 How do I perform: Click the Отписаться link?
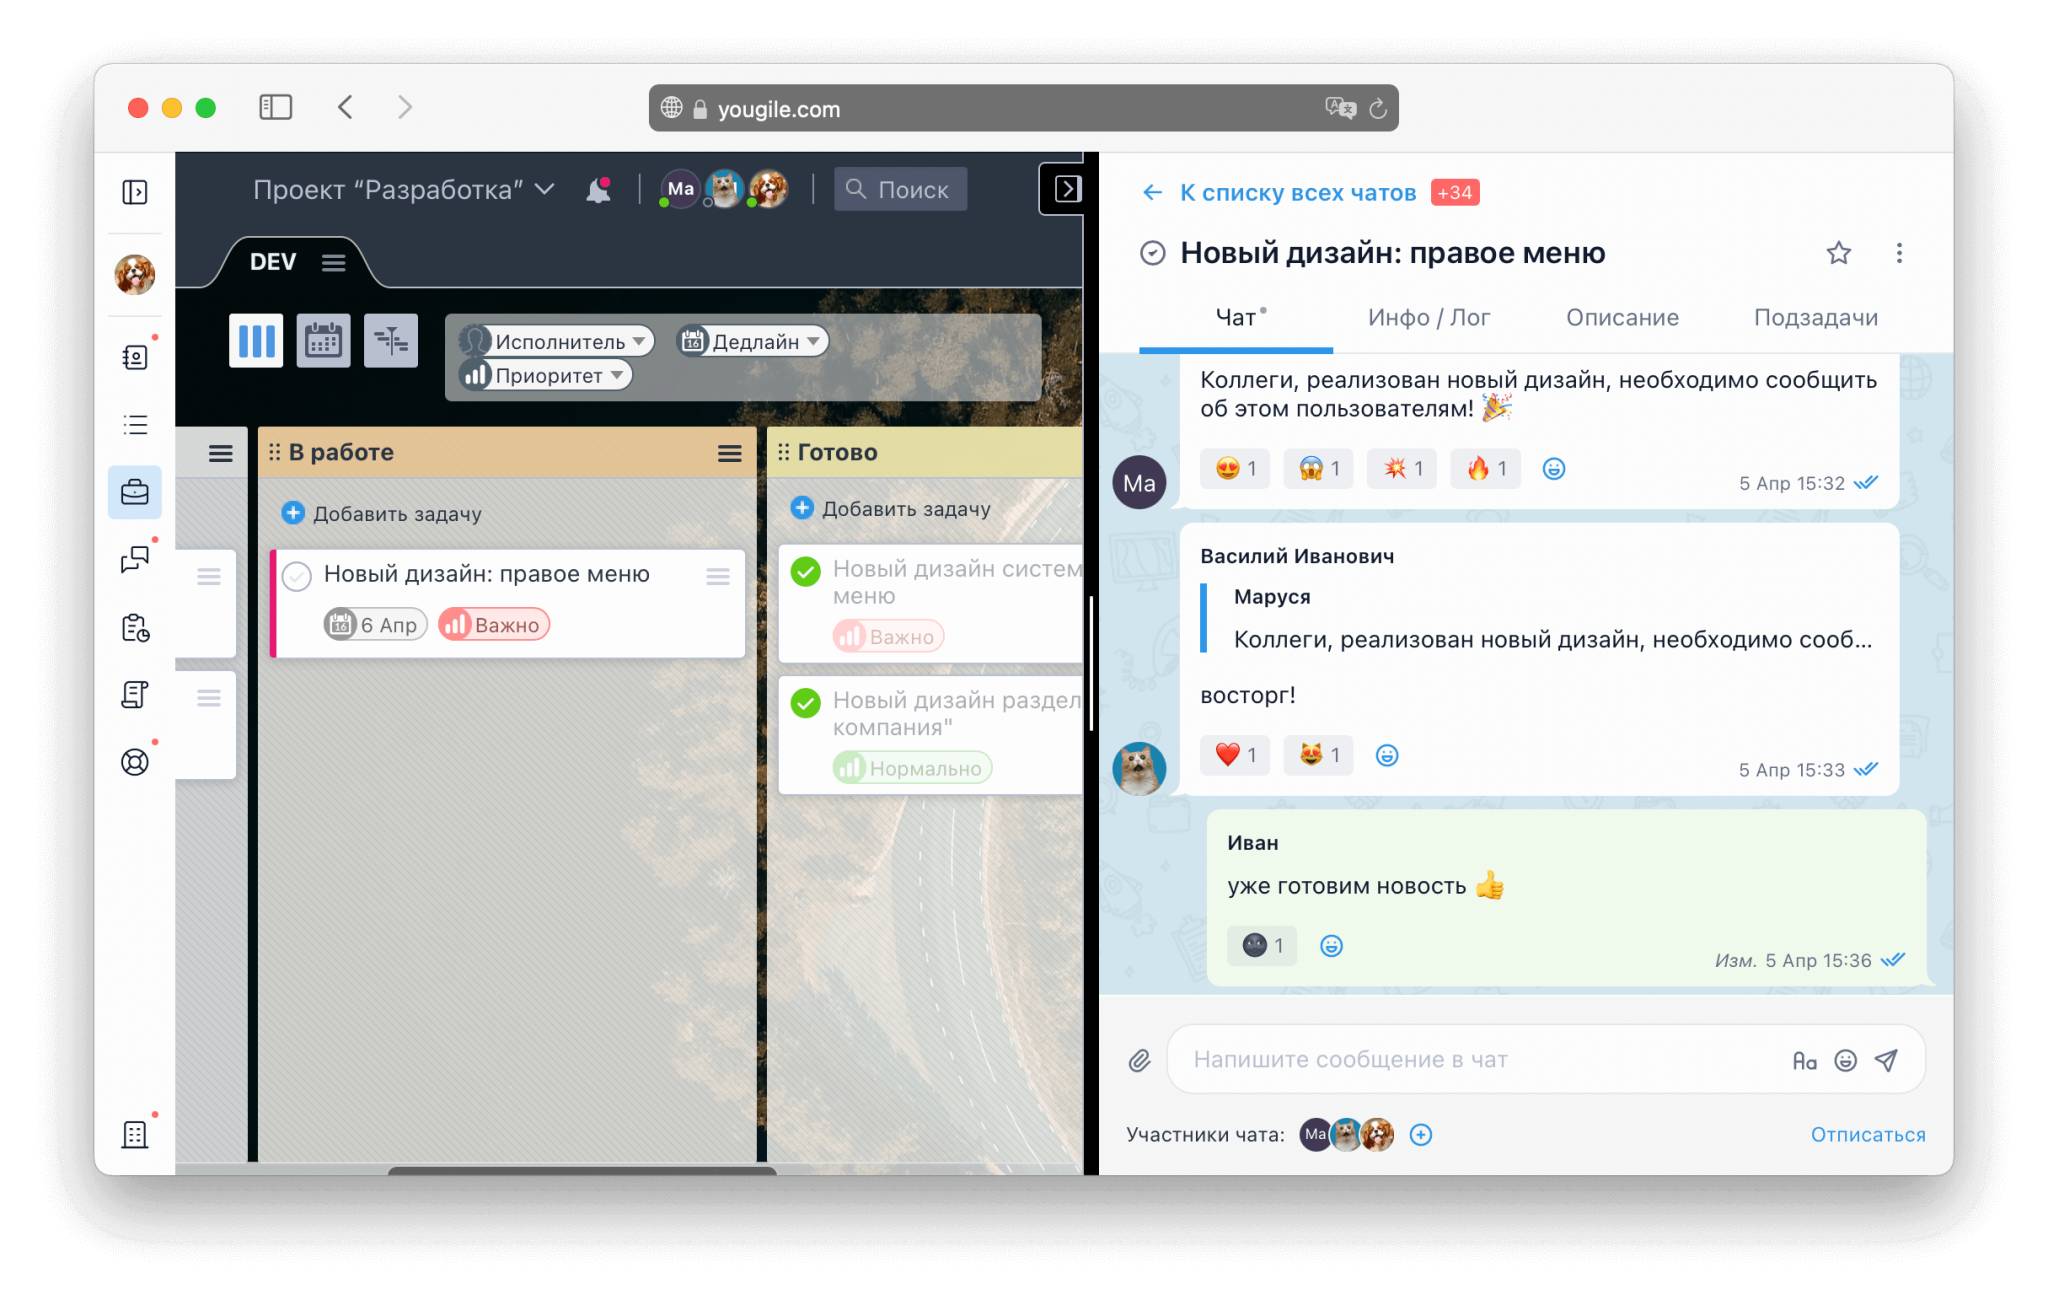point(1867,1135)
